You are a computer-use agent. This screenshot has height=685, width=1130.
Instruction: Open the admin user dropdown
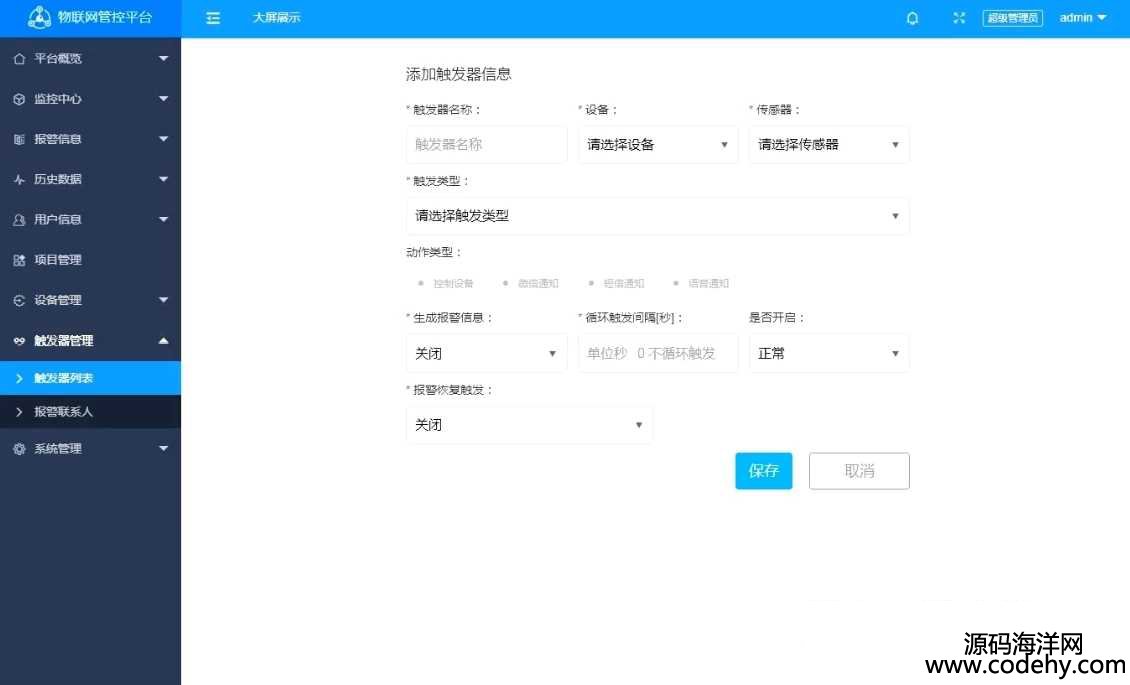[1082, 18]
